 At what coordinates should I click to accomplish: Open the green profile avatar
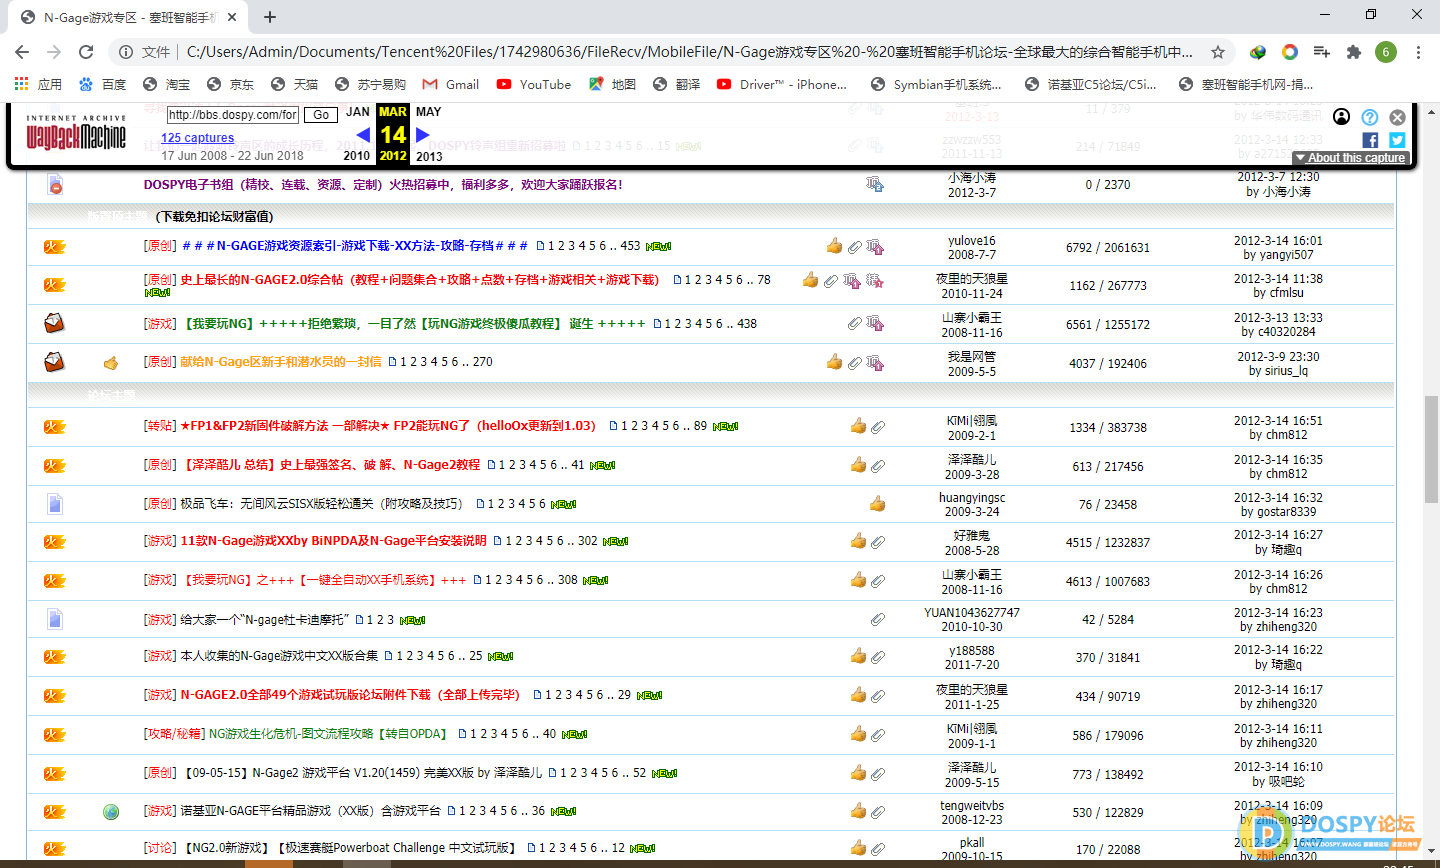click(1386, 52)
